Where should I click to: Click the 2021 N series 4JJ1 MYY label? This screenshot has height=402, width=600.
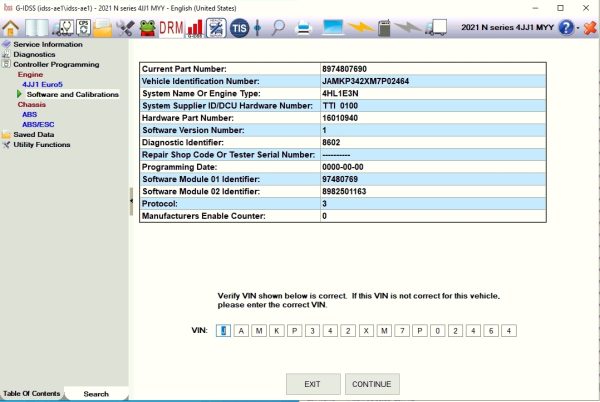(507, 28)
